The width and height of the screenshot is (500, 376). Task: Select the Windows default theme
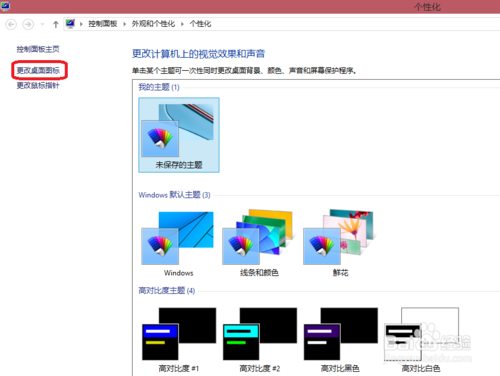coord(179,243)
